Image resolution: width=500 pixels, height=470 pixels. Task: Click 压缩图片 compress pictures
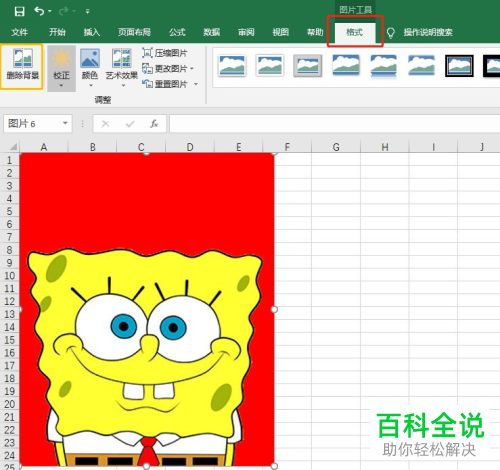(x=165, y=53)
